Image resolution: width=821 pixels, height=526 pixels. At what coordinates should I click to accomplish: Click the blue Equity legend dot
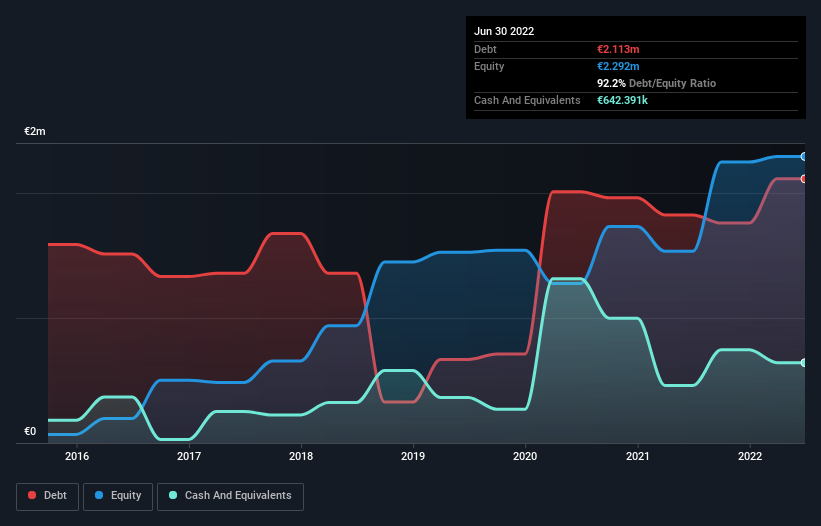tap(99, 495)
